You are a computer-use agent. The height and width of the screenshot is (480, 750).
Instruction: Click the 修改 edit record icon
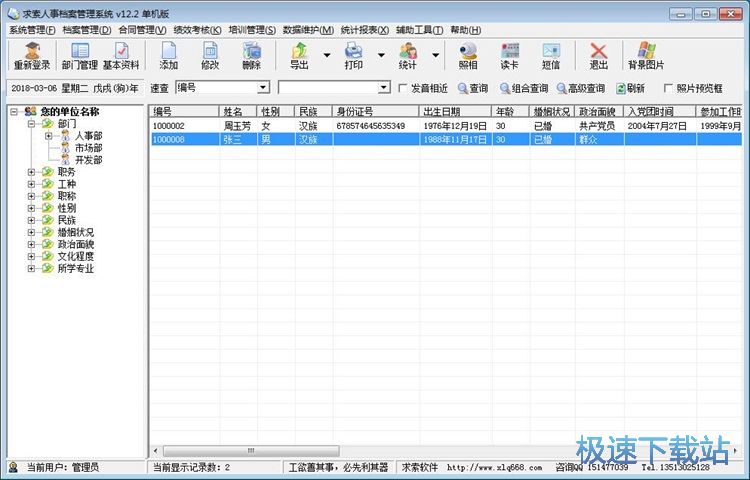coord(210,56)
